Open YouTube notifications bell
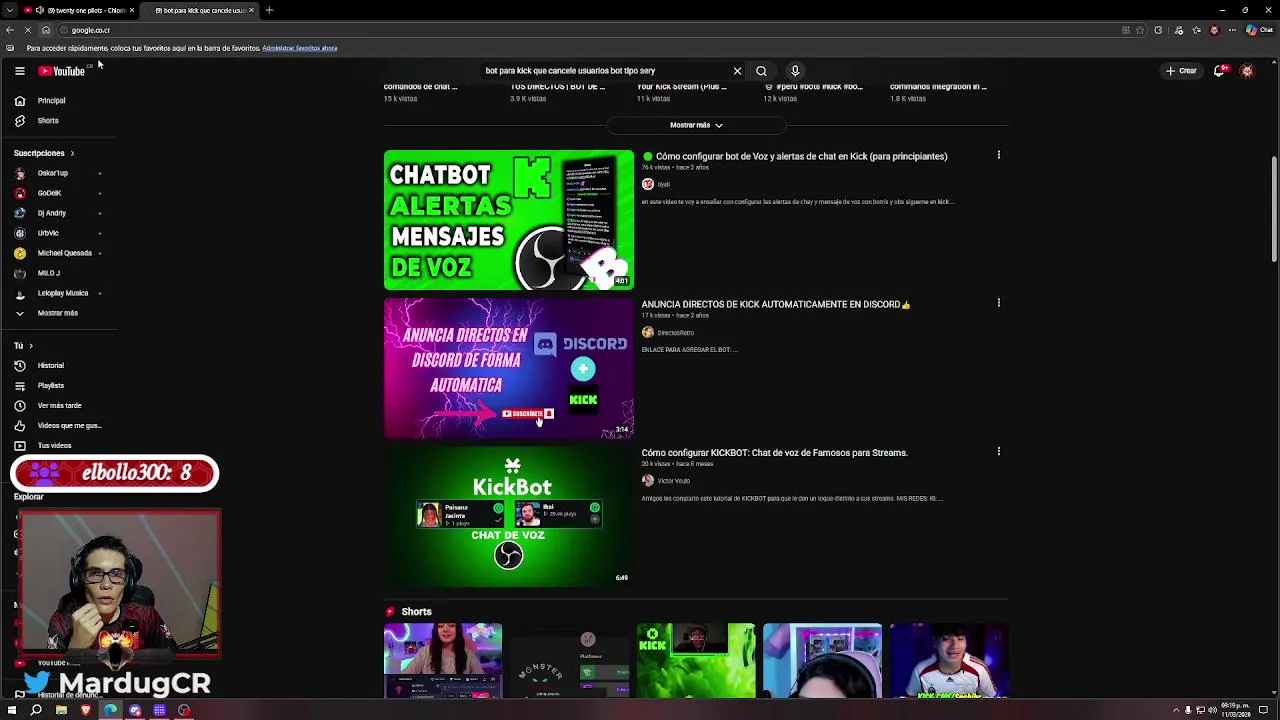Screen dimensions: 1280x720 point(1219,71)
